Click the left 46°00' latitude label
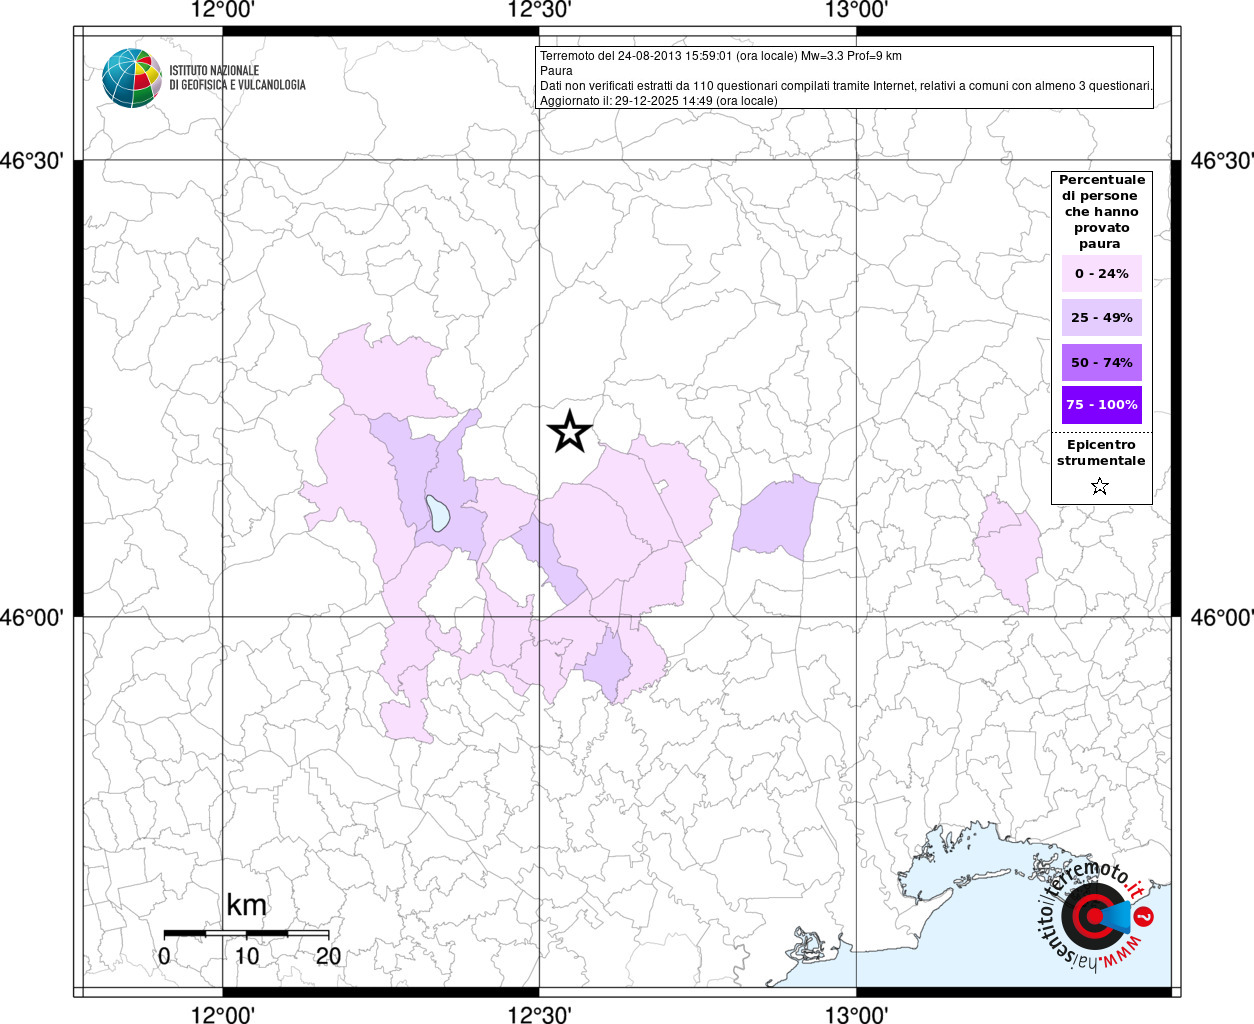Image resolution: width=1254 pixels, height=1024 pixels. click(33, 618)
